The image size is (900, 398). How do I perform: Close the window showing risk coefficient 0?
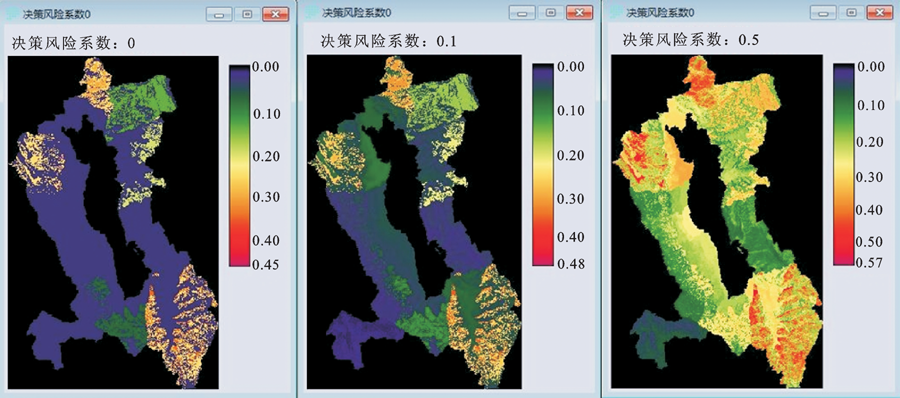click(x=276, y=14)
